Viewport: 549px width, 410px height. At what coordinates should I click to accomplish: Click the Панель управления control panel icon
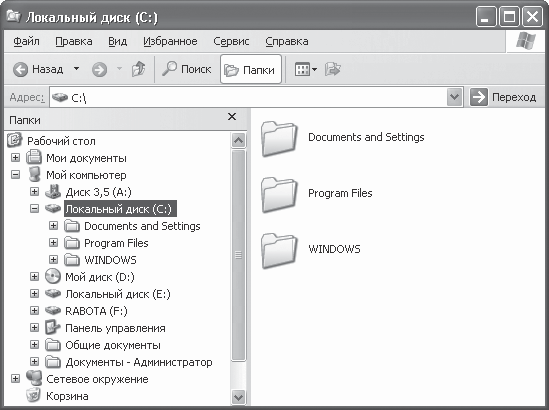(x=53, y=327)
